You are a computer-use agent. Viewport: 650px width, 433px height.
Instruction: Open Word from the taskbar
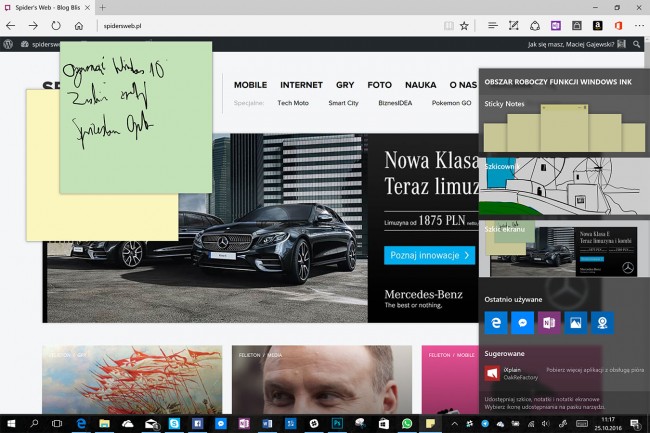click(x=267, y=423)
